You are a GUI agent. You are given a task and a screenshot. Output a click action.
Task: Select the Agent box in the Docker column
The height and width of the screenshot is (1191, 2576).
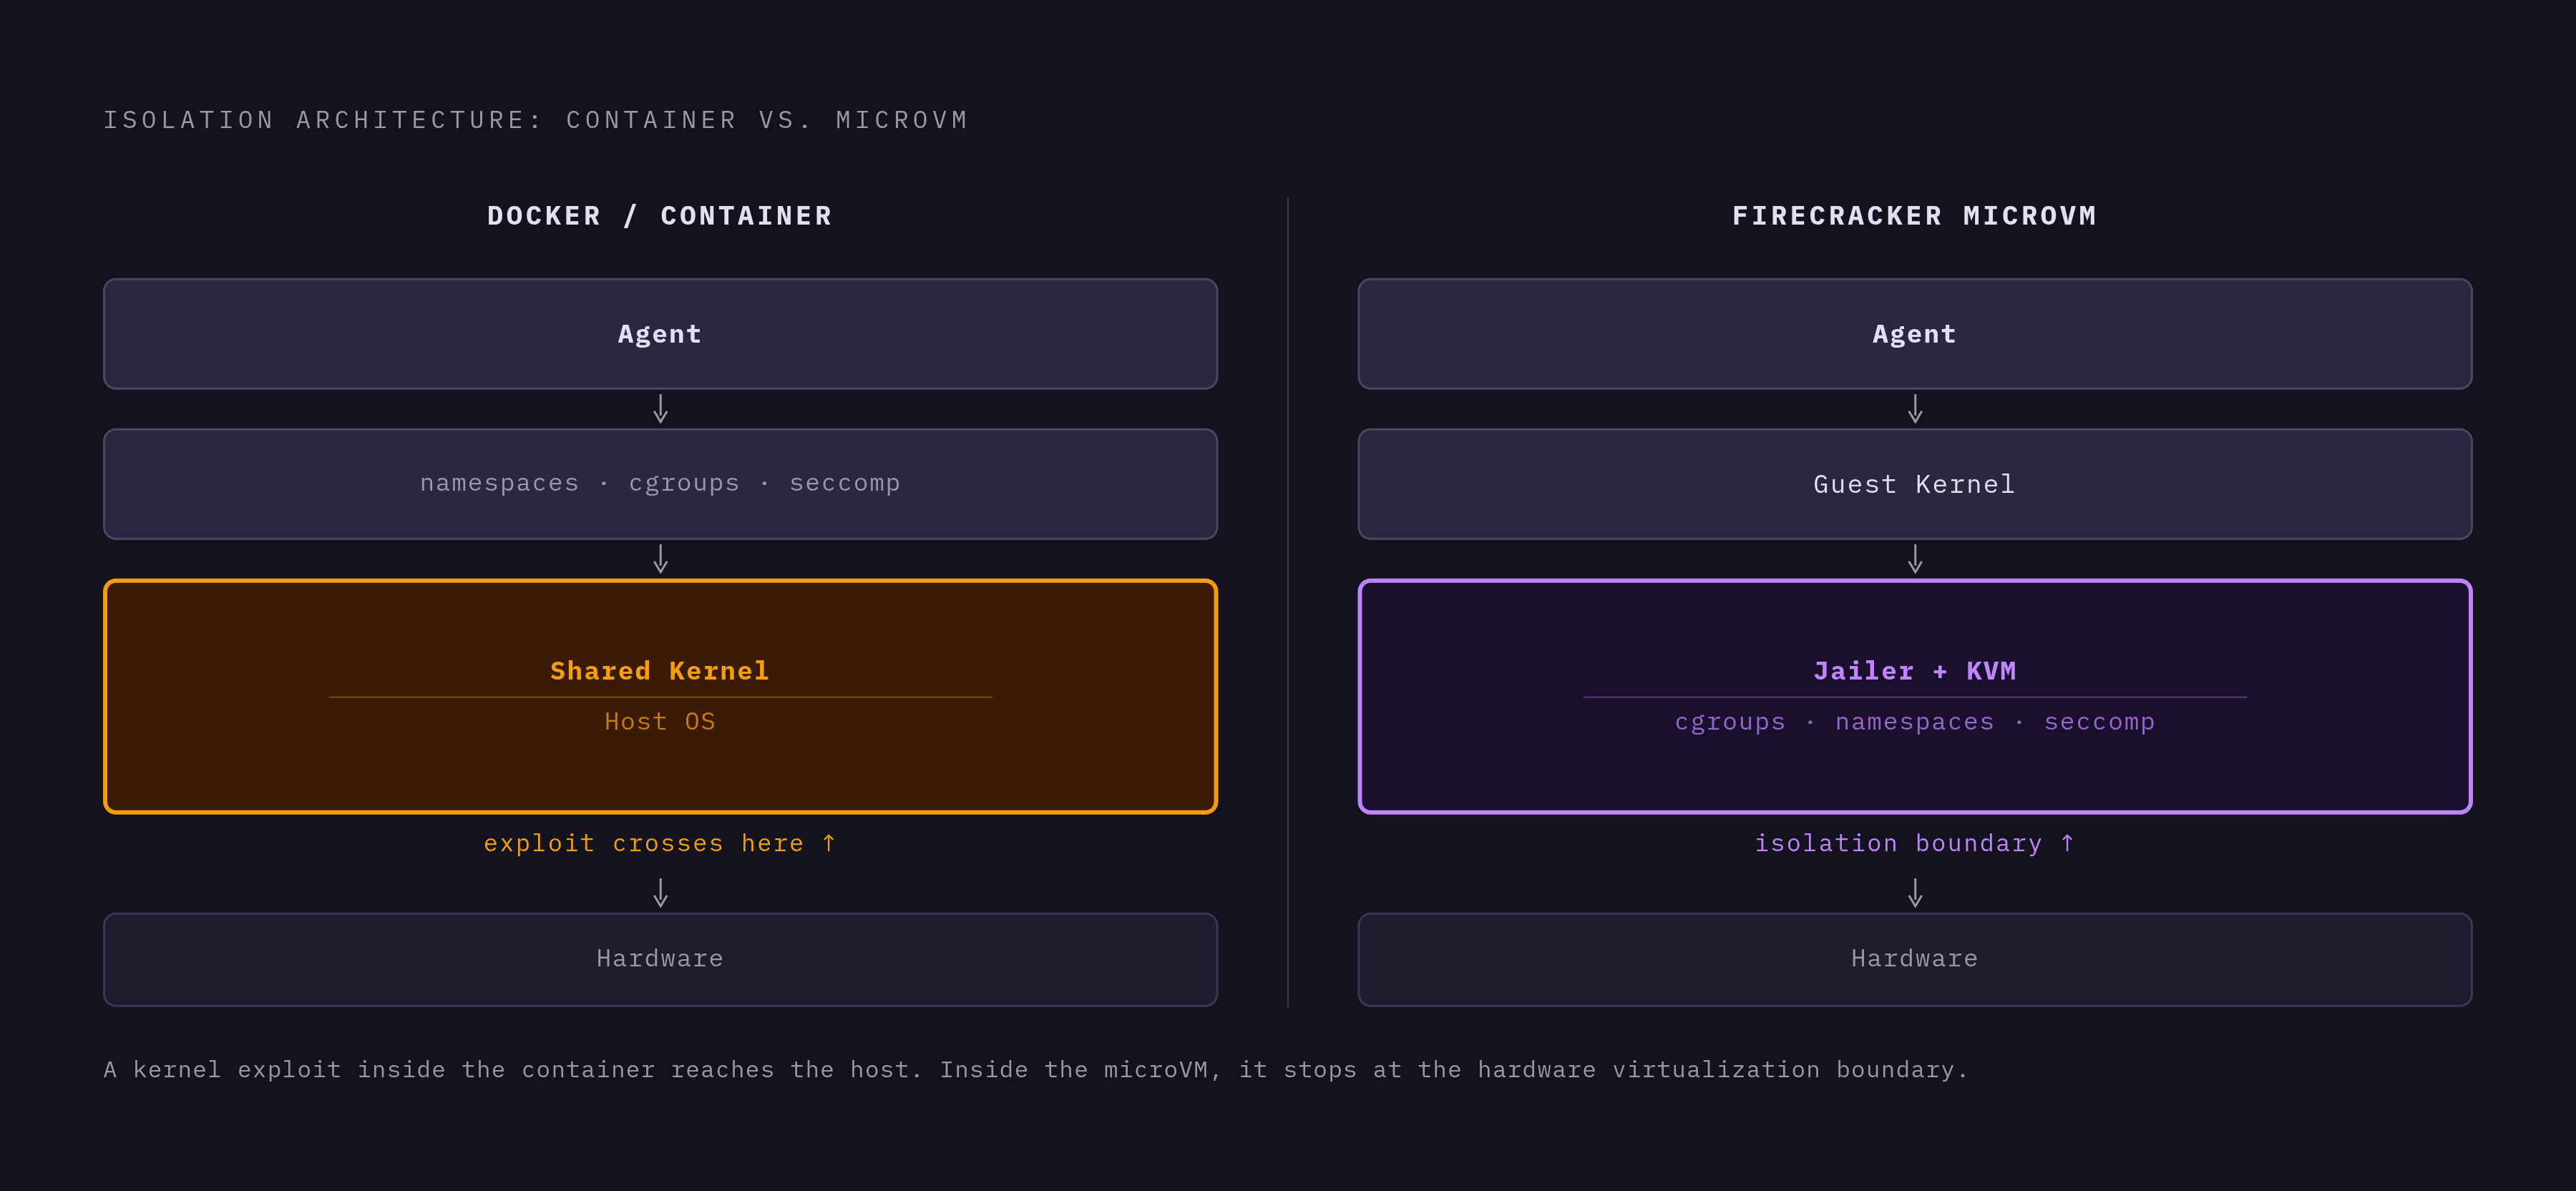(x=660, y=334)
